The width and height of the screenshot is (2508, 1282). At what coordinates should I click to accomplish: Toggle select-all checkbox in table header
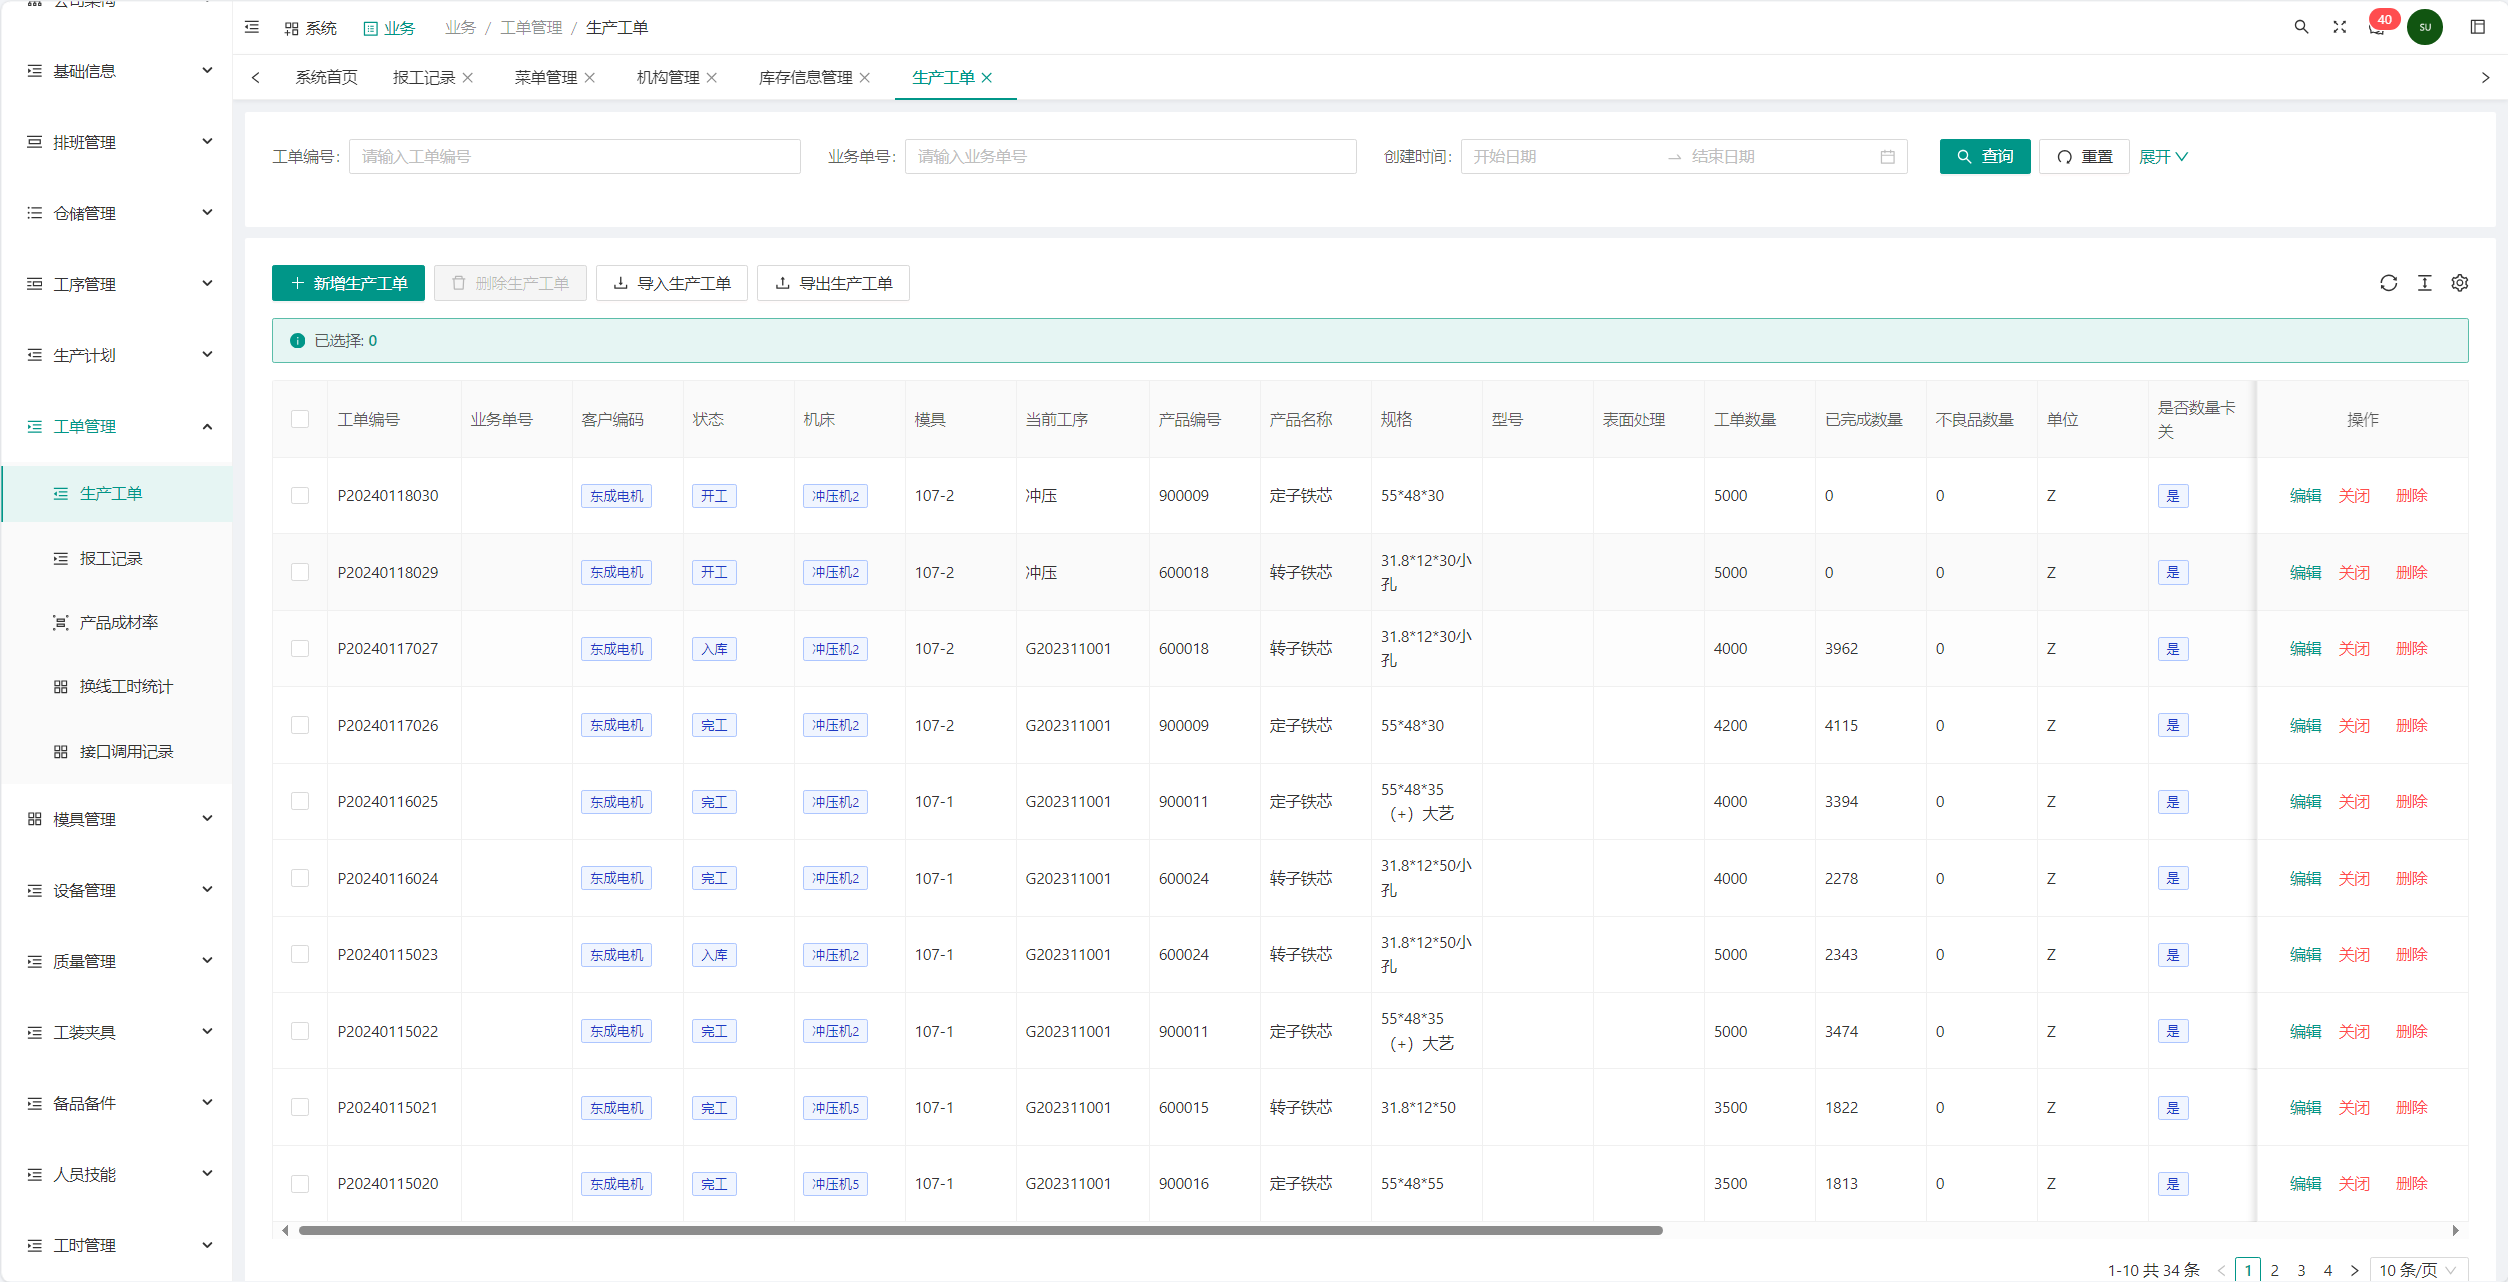click(x=300, y=419)
